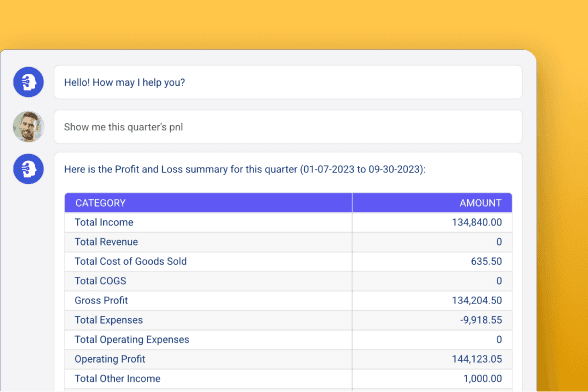This screenshot has width=588, height=392.
Task: Click the user profile photo avatar
Action: point(28,126)
